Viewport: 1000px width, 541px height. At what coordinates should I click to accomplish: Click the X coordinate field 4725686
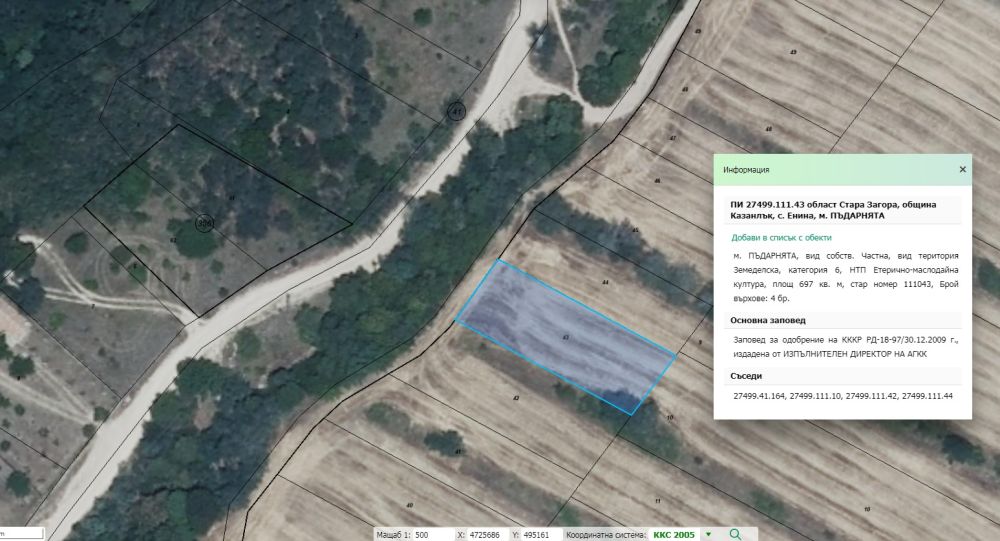pos(485,534)
